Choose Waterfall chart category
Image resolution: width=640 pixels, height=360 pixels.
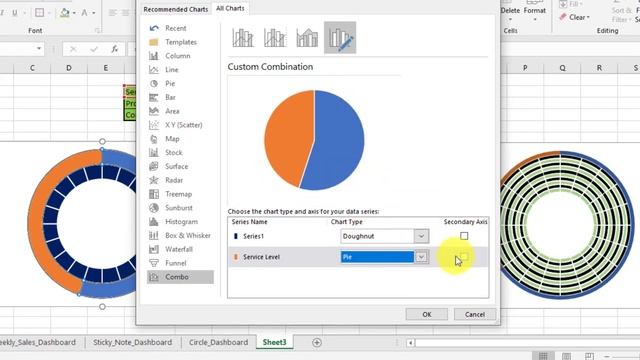click(180, 249)
